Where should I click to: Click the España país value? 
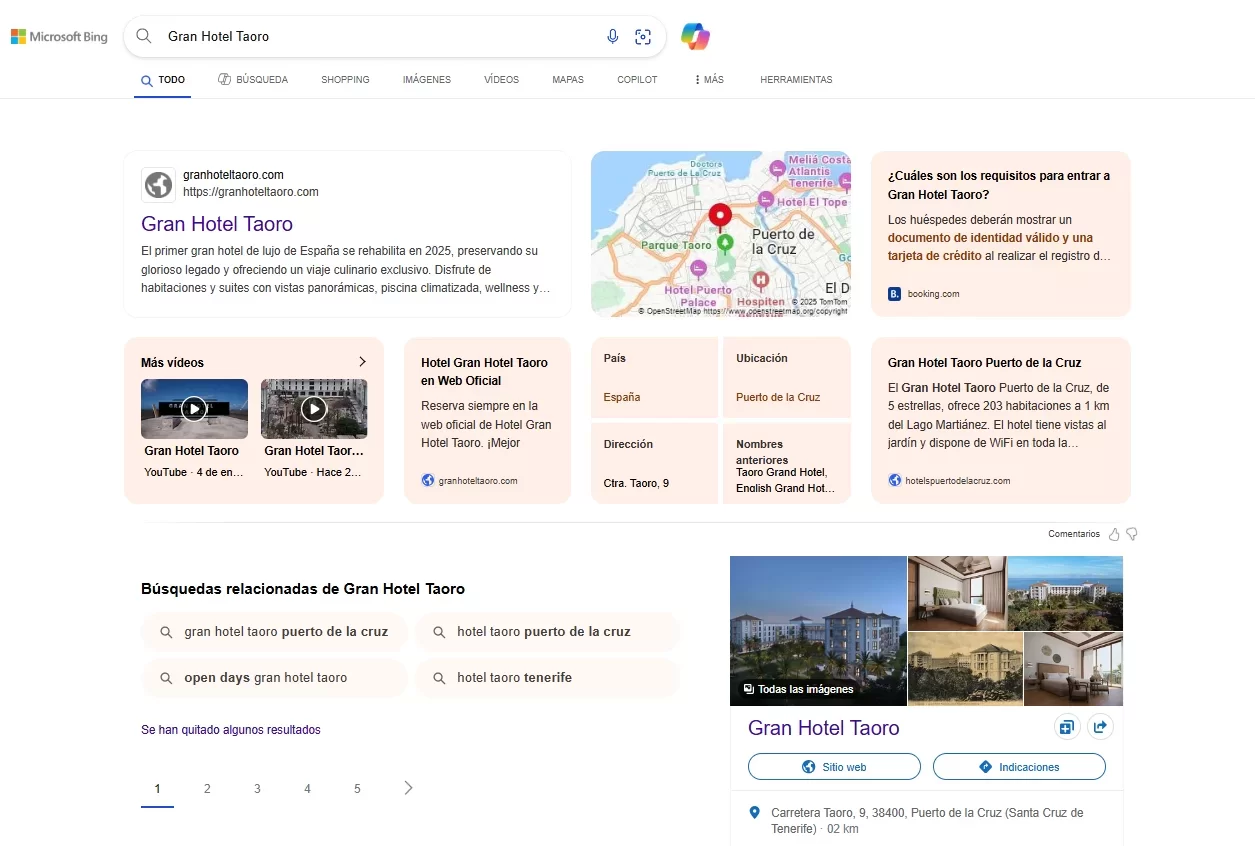(622, 397)
